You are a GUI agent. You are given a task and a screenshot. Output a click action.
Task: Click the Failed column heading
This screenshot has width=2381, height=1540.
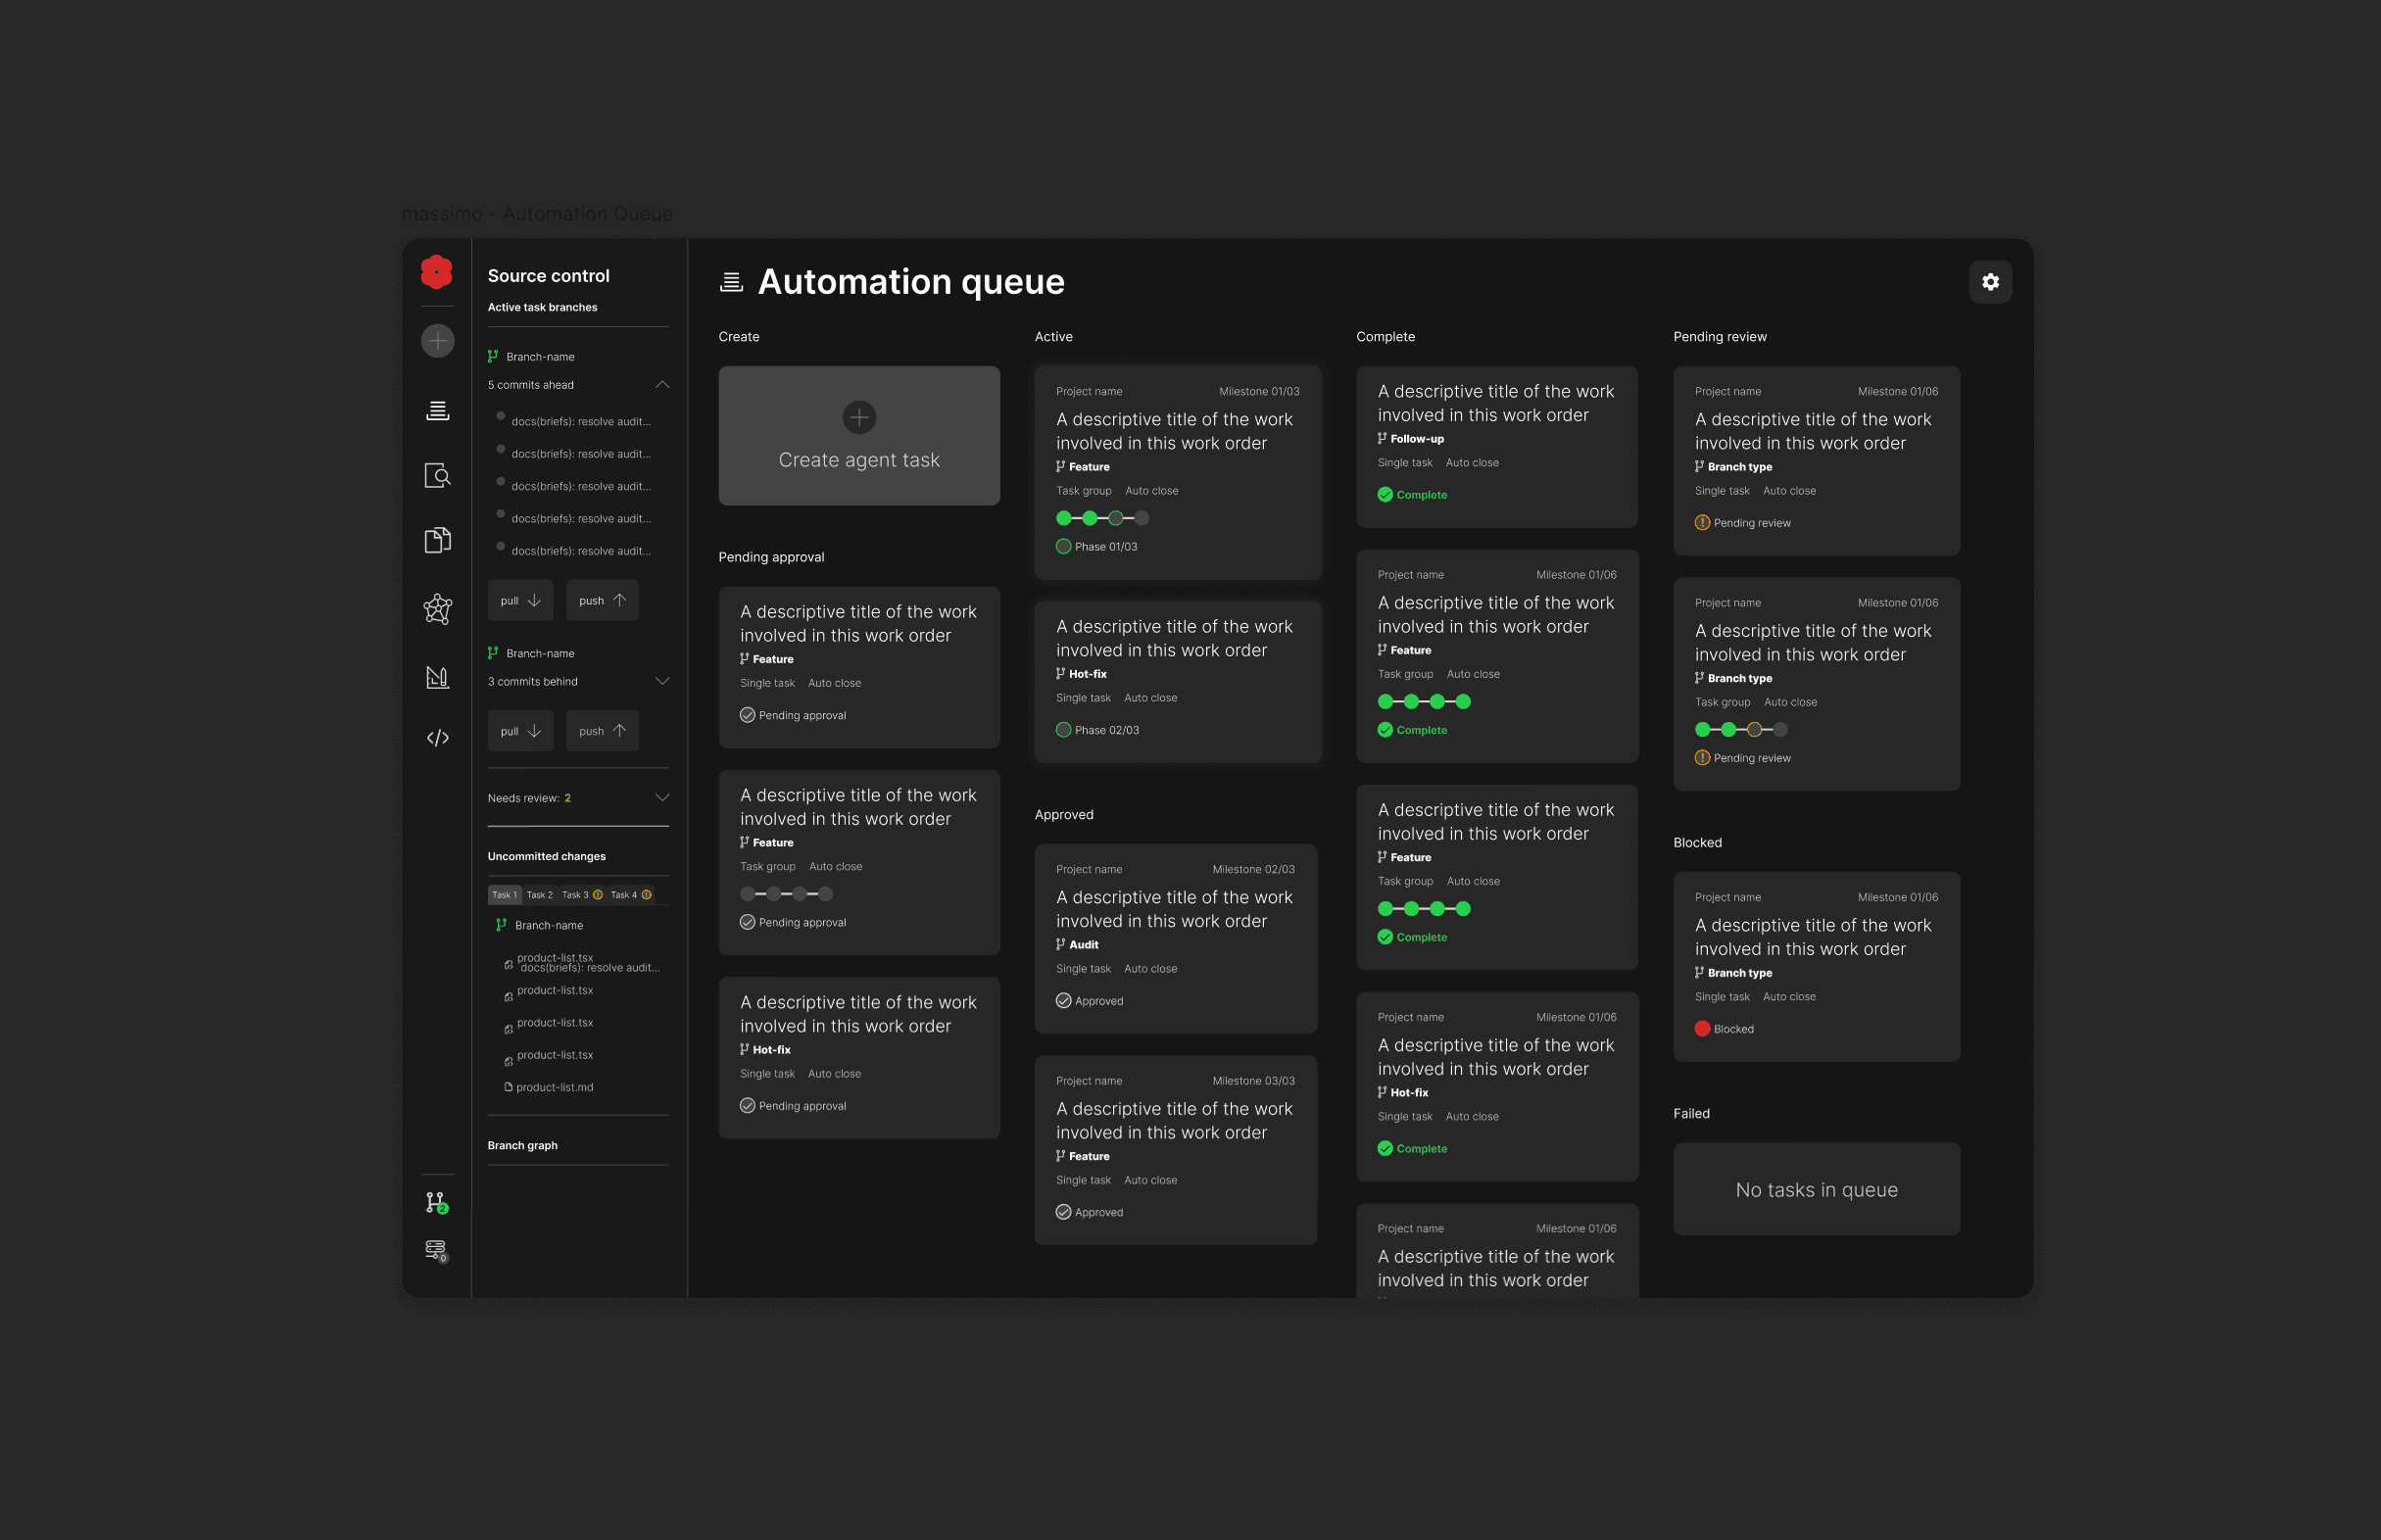click(x=1691, y=1113)
